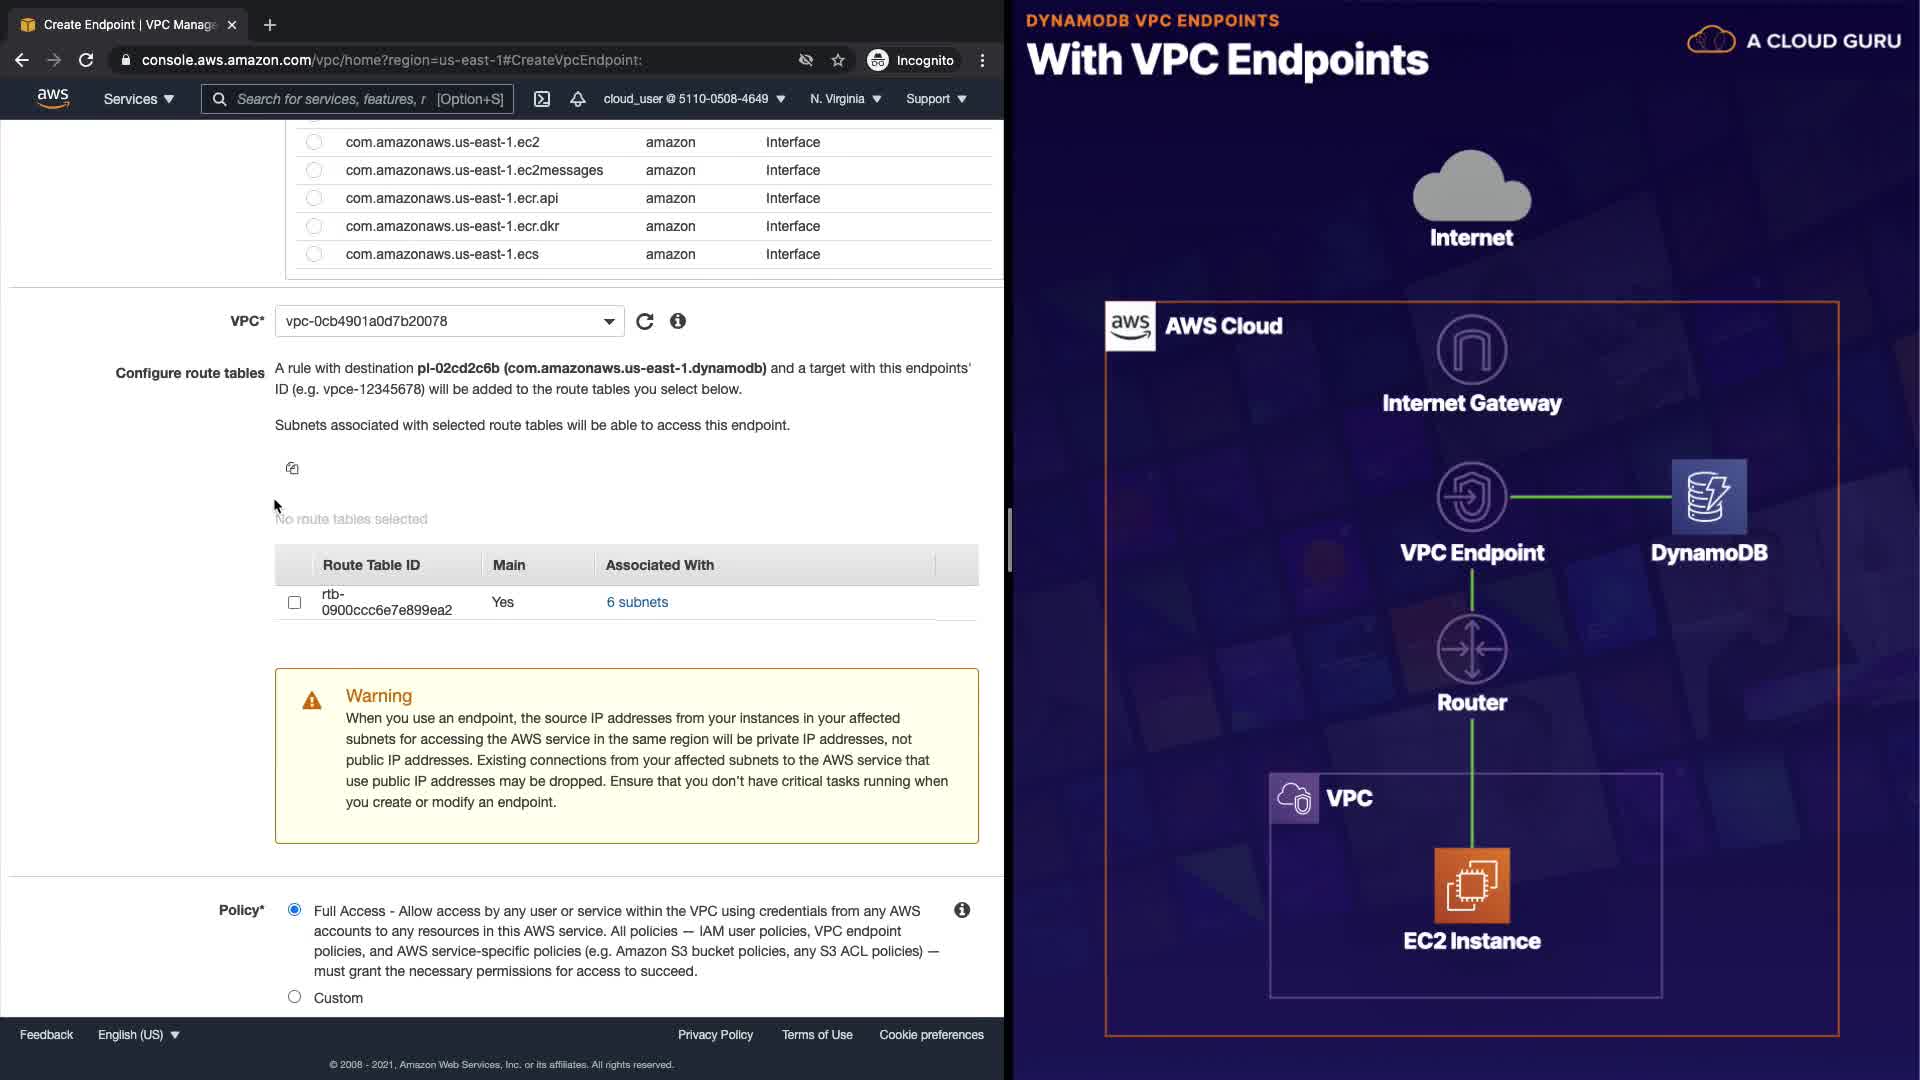The height and width of the screenshot is (1080, 1920).
Task: Open the Support menu
Action: click(x=936, y=99)
